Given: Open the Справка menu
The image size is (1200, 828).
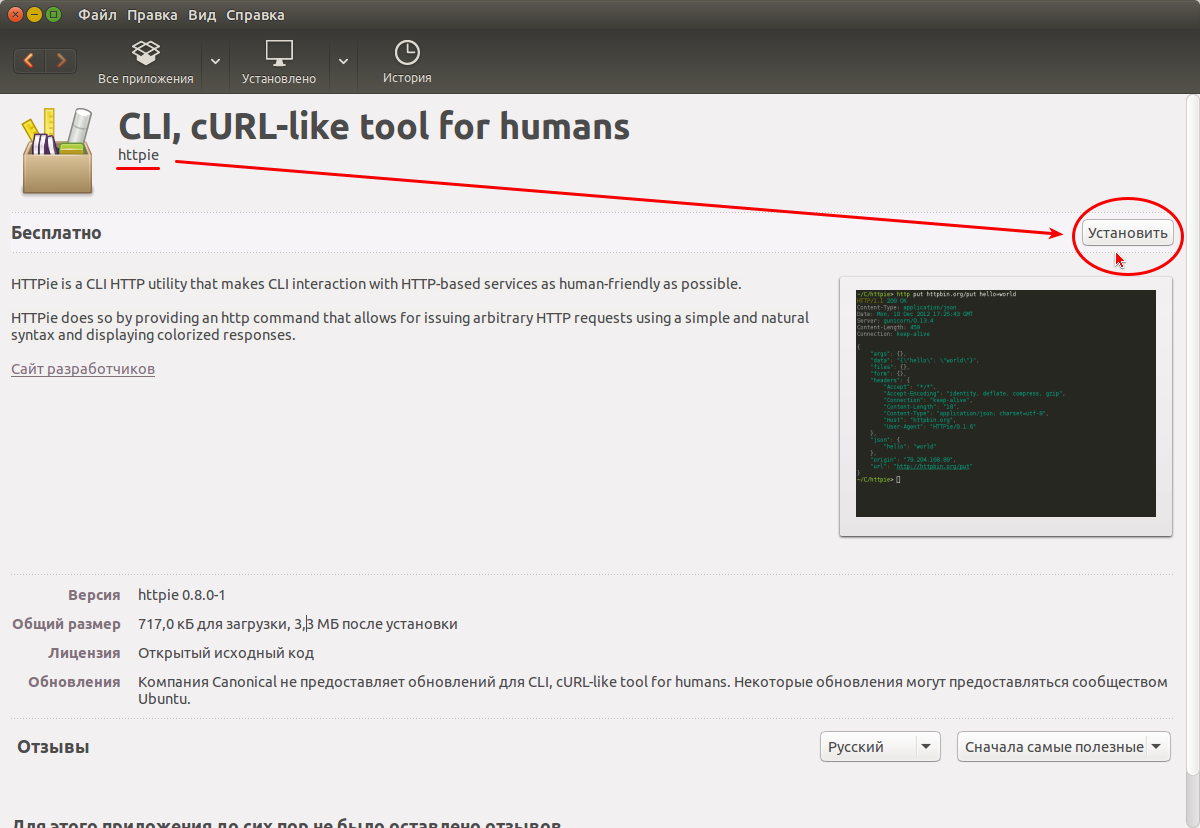Looking at the screenshot, I should [x=255, y=15].
